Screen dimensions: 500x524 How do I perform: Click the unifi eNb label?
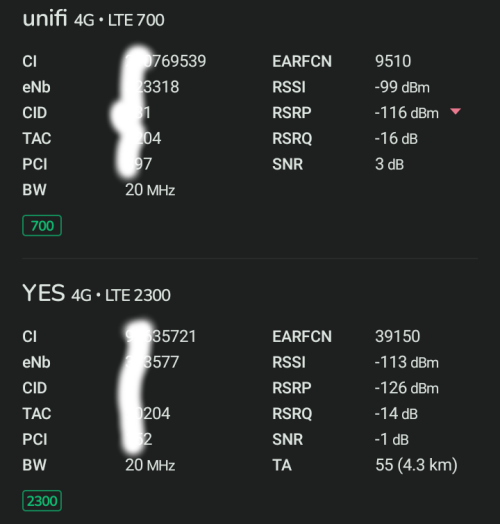coord(36,87)
